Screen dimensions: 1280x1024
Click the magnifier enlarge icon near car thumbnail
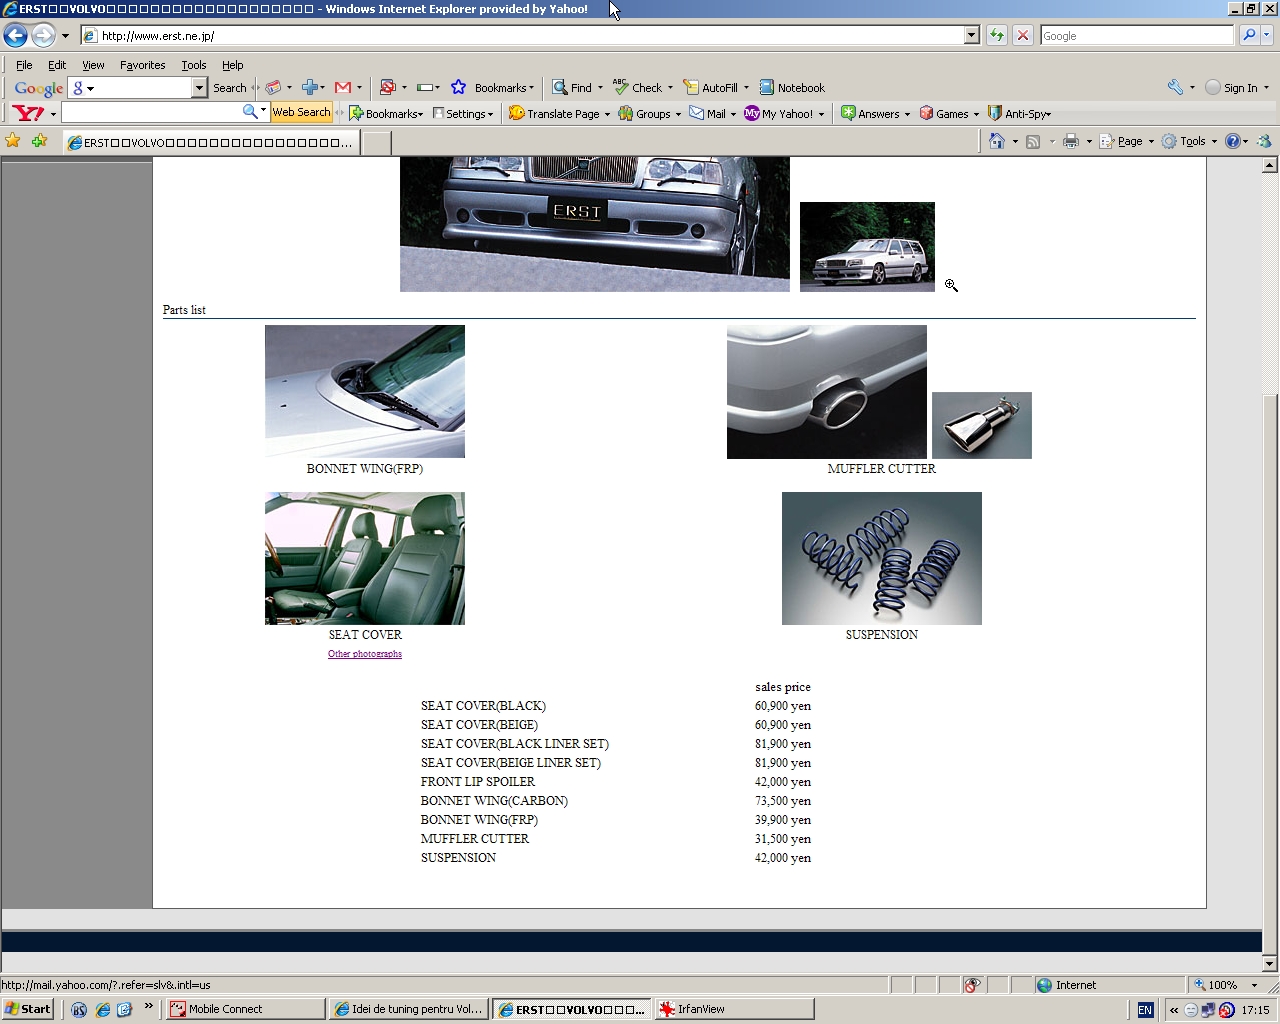pos(951,285)
